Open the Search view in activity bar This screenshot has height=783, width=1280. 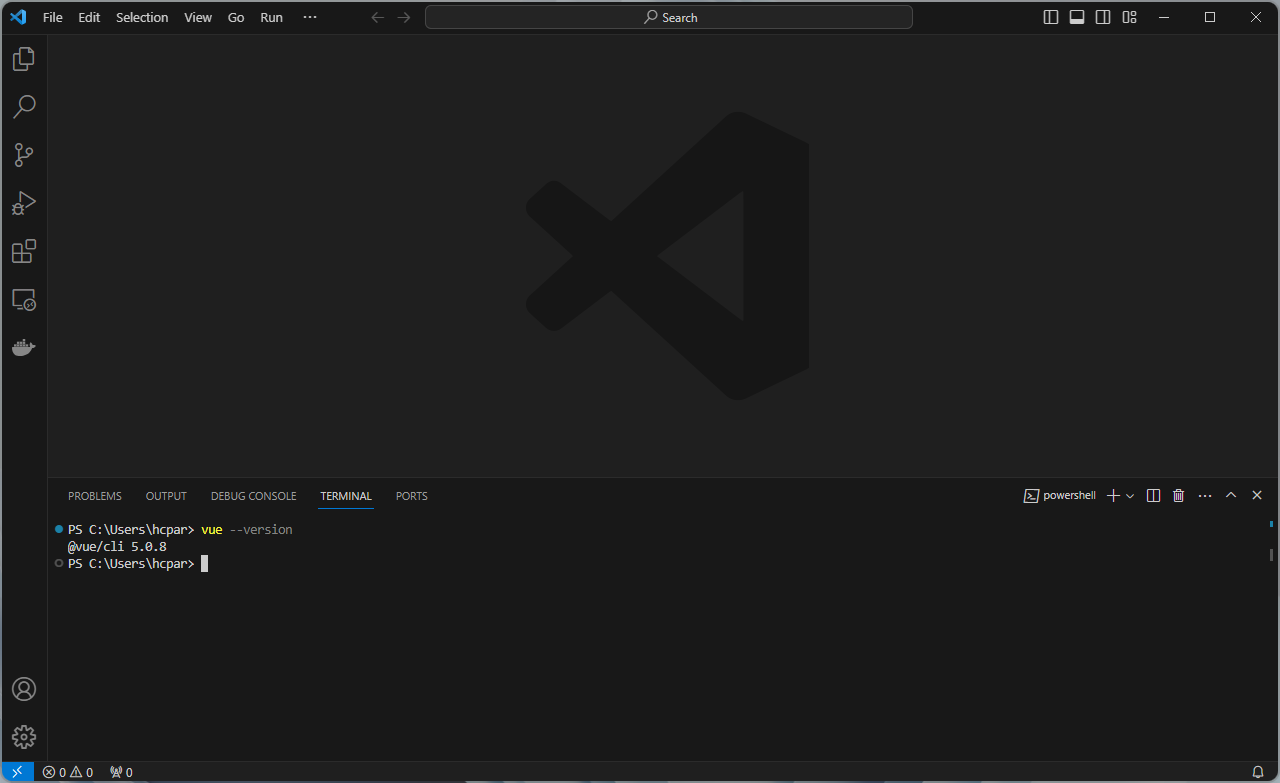(x=24, y=107)
